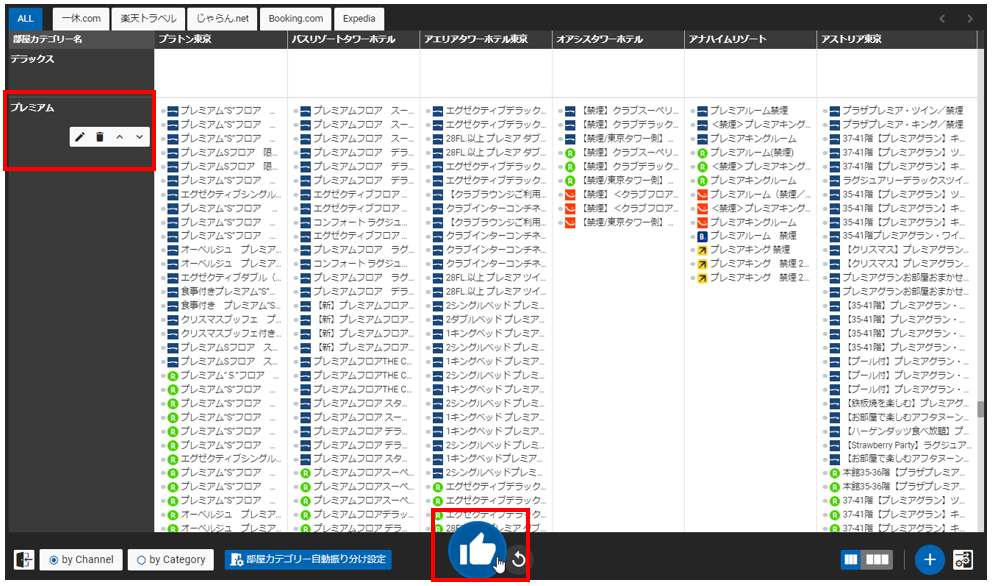This screenshot has height=586, width=994.
Task: Select the Expedia channel tab
Action: point(360,18)
